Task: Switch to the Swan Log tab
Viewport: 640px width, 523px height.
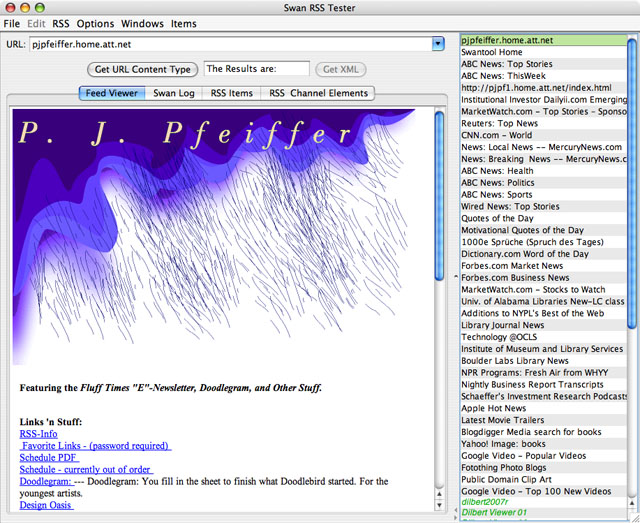Action: [174, 93]
